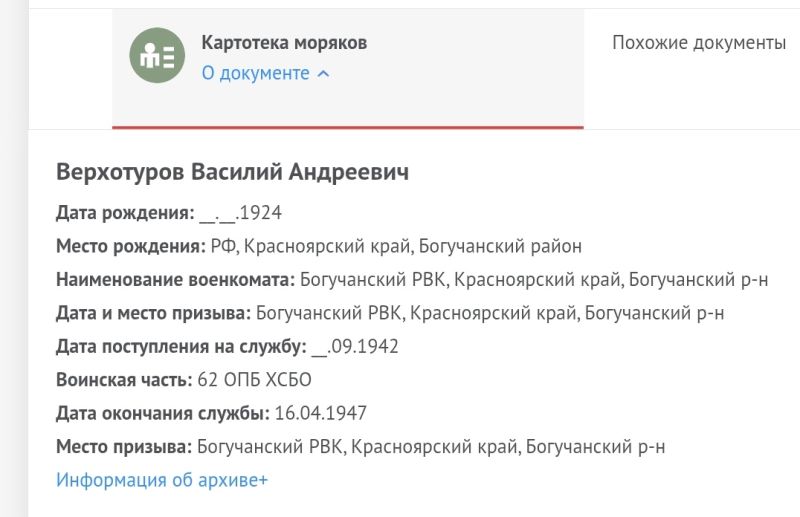This screenshot has height=517, width=800.
Task: Click the name Верхотуров Василий Андреевич heading
Action: pos(232,171)
